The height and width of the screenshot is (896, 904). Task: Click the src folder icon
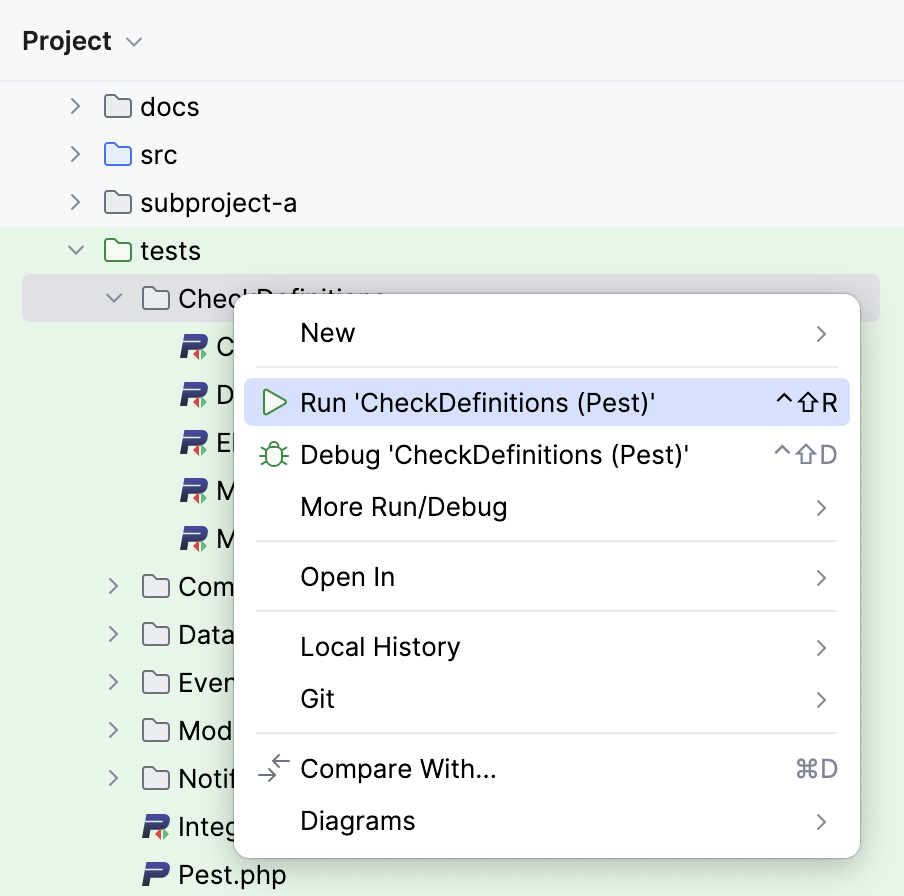[x=119, y=155]
